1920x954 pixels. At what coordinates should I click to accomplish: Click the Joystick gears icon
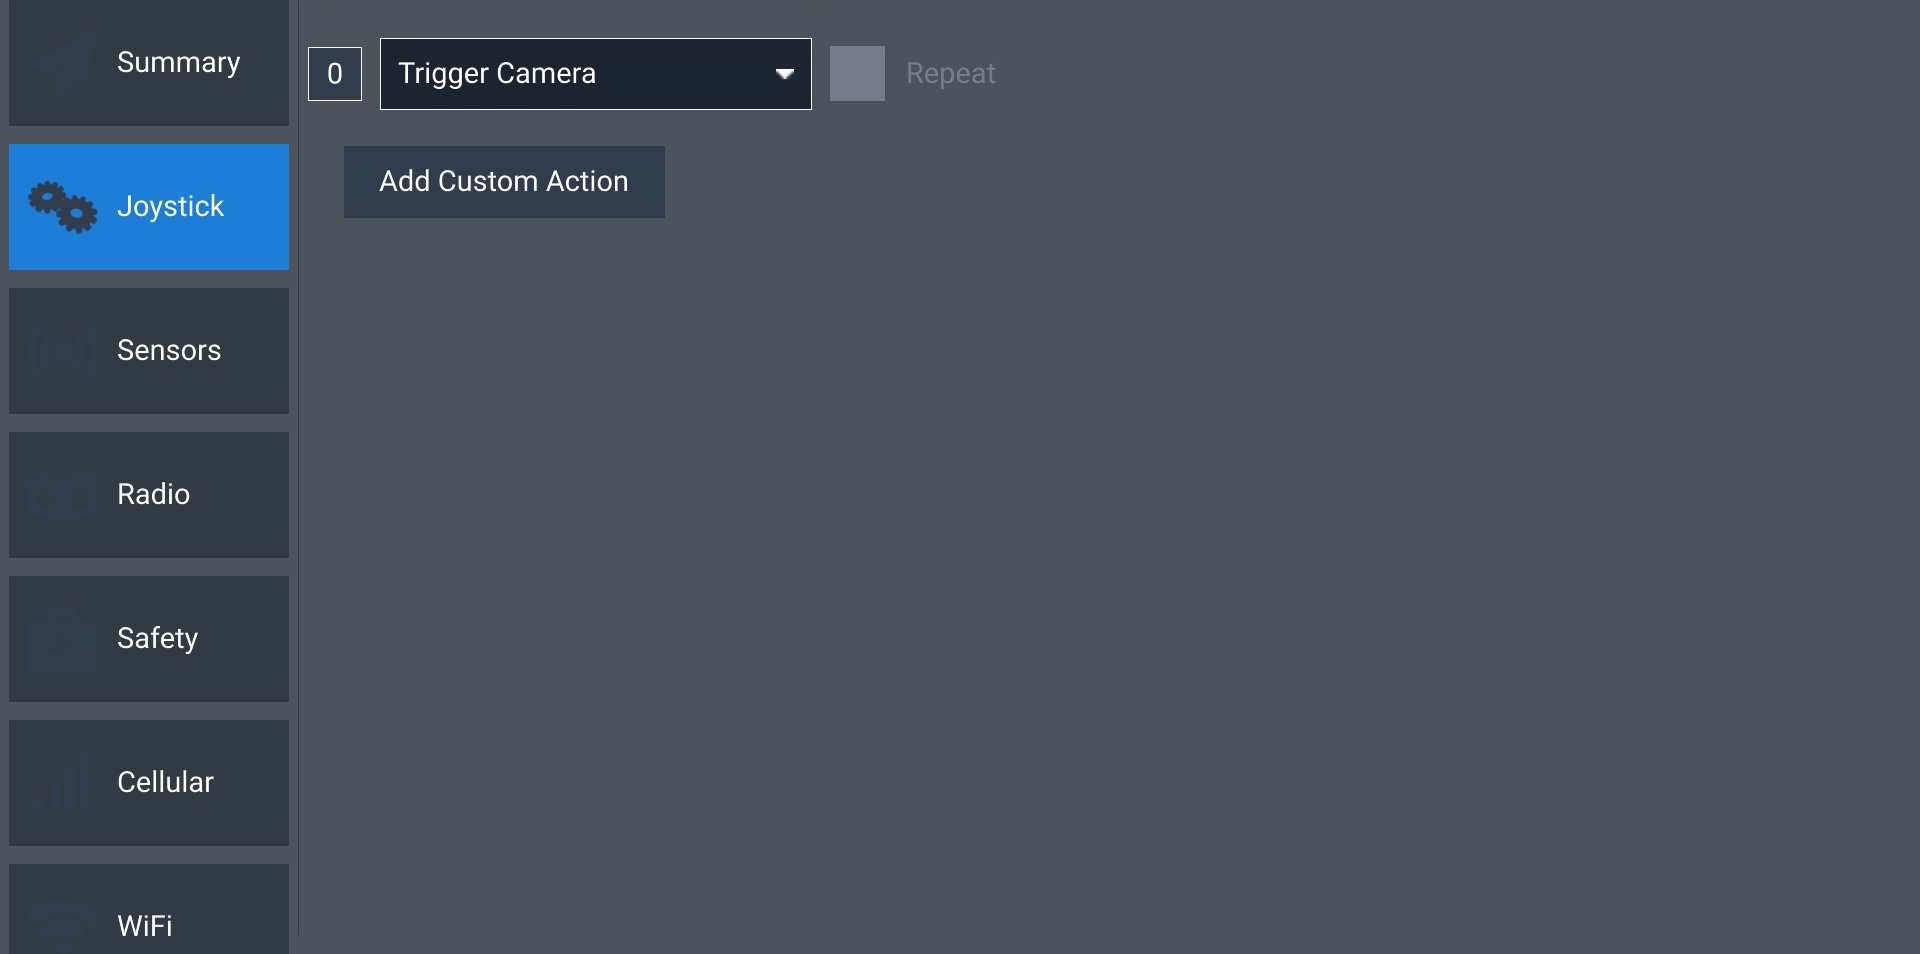tap(62, 207)
